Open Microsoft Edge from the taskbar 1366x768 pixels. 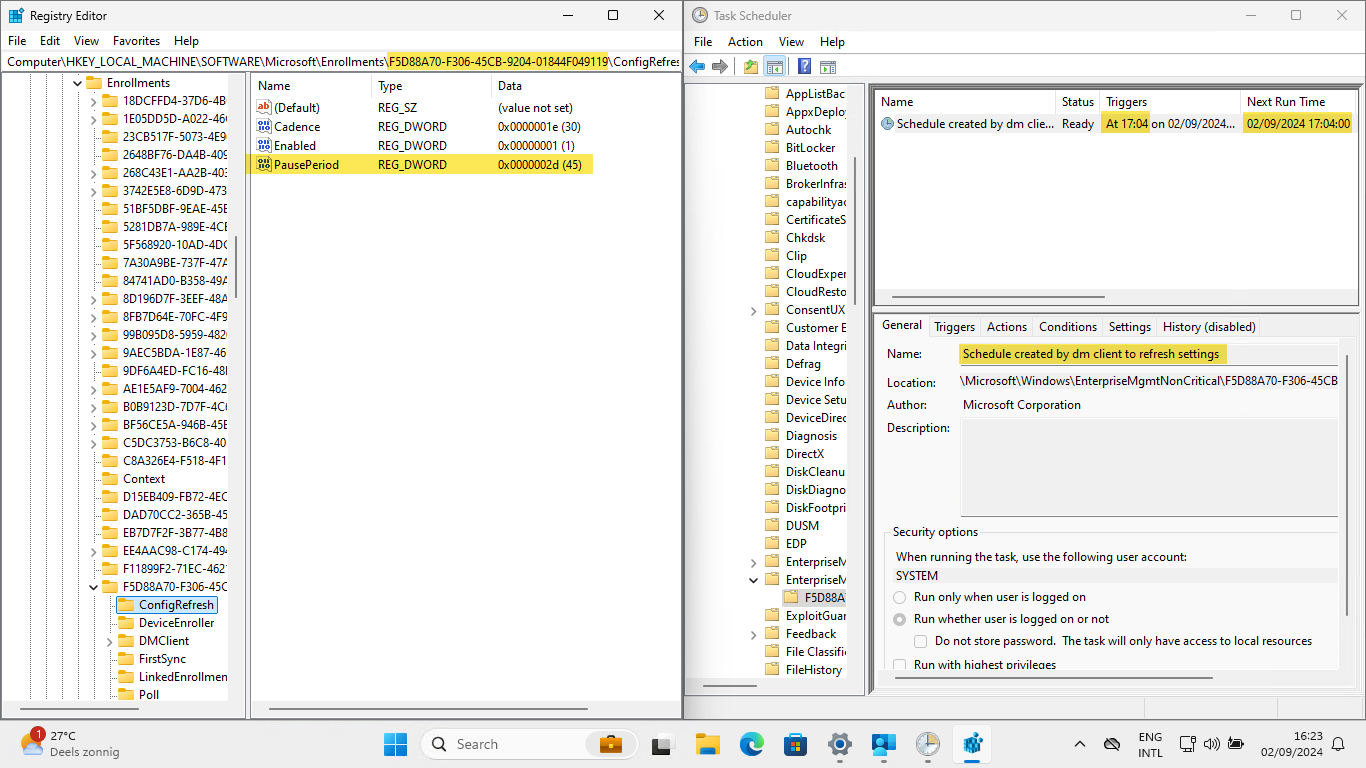coord(752,744)
